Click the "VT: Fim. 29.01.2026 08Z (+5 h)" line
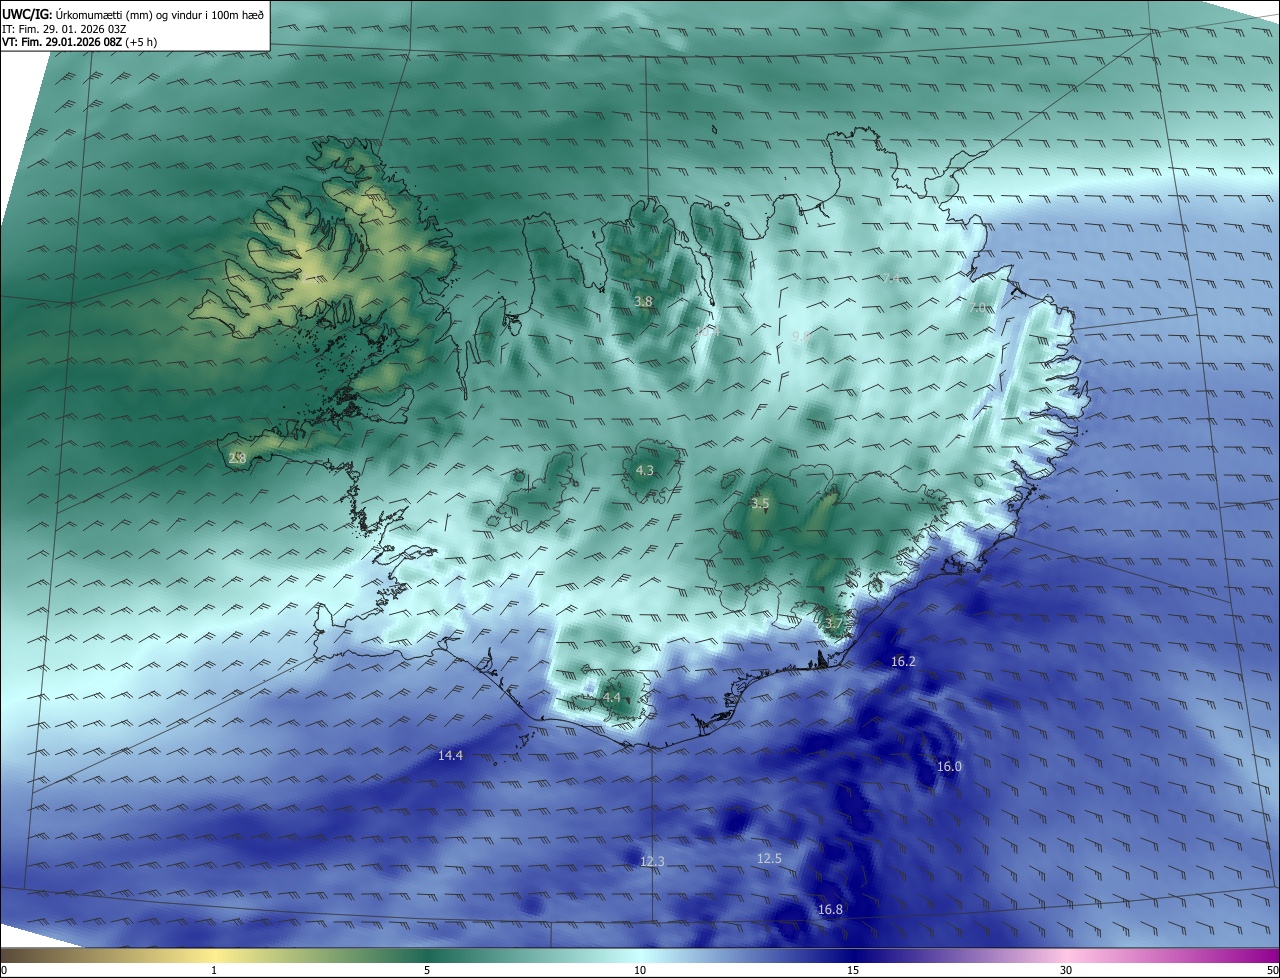This screenshot has width=1280, height=978. (x=79, y=42)
